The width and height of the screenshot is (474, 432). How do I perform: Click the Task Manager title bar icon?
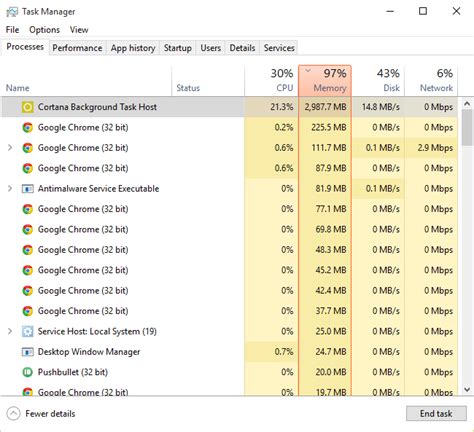click(12, 12)
